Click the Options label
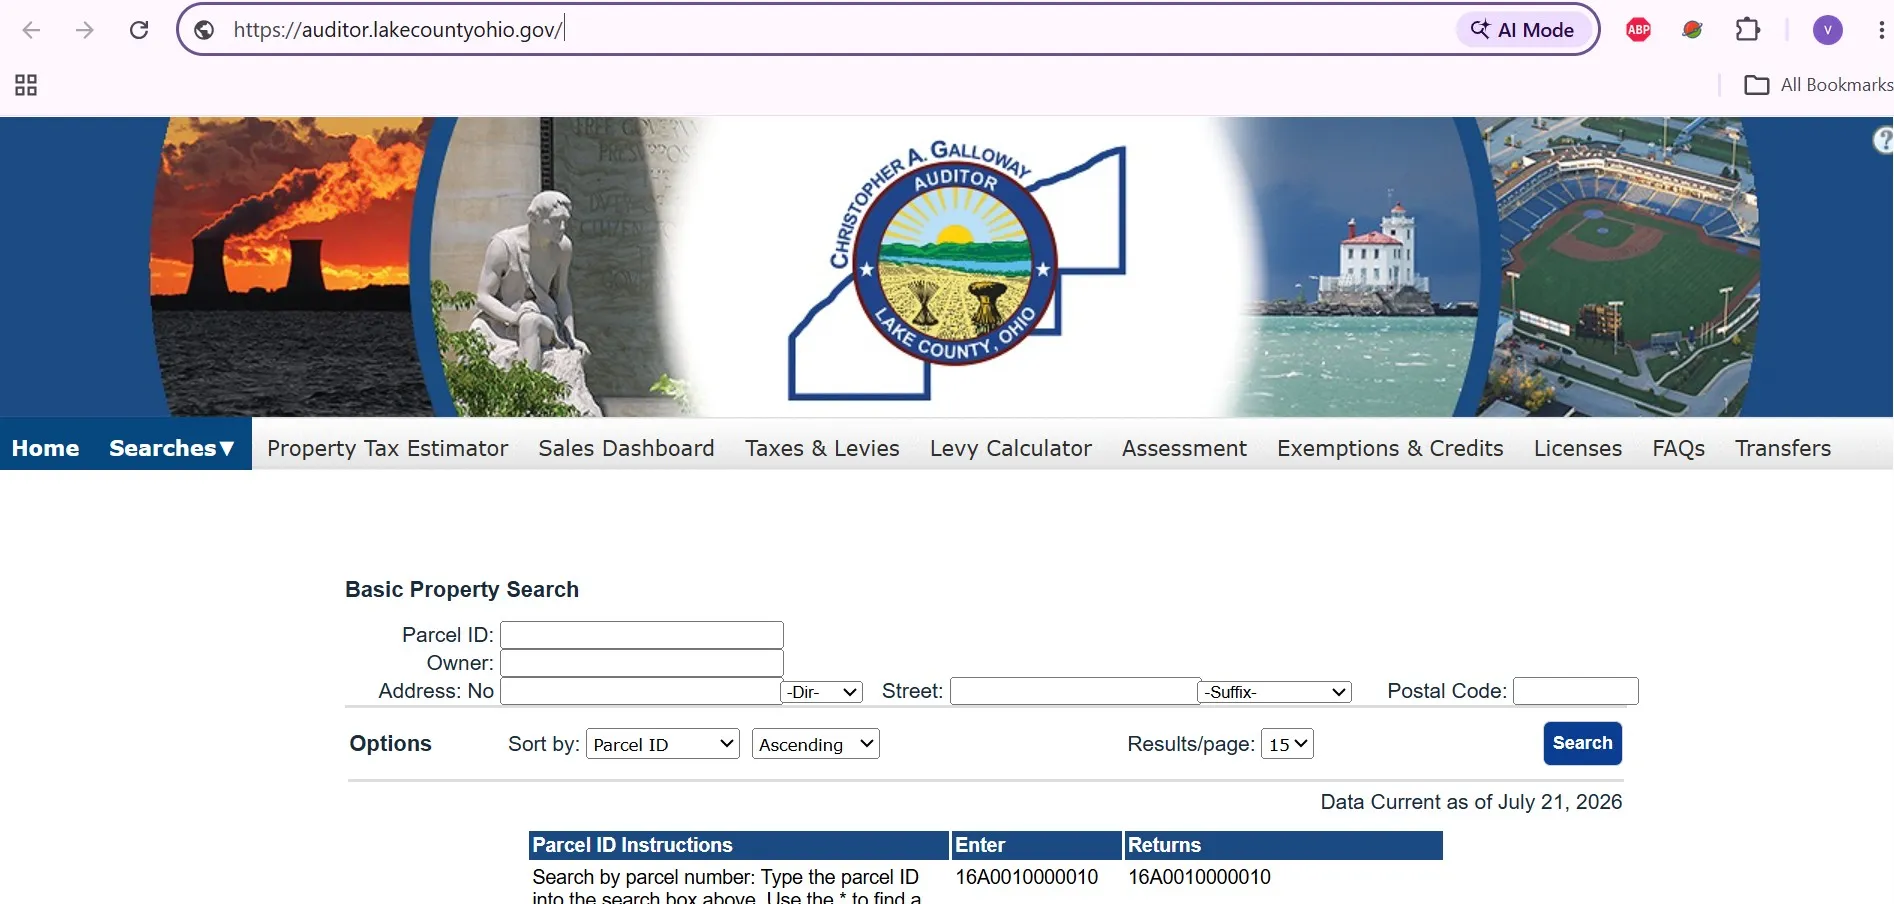1894x904 pixels. [x=391, y=744]
